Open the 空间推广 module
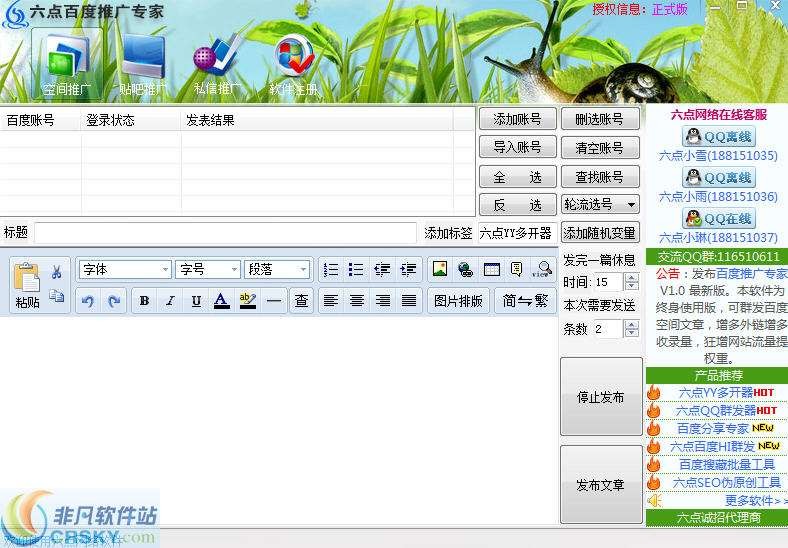The height and width of the screenshot is (548, 788). pos(67,64)
